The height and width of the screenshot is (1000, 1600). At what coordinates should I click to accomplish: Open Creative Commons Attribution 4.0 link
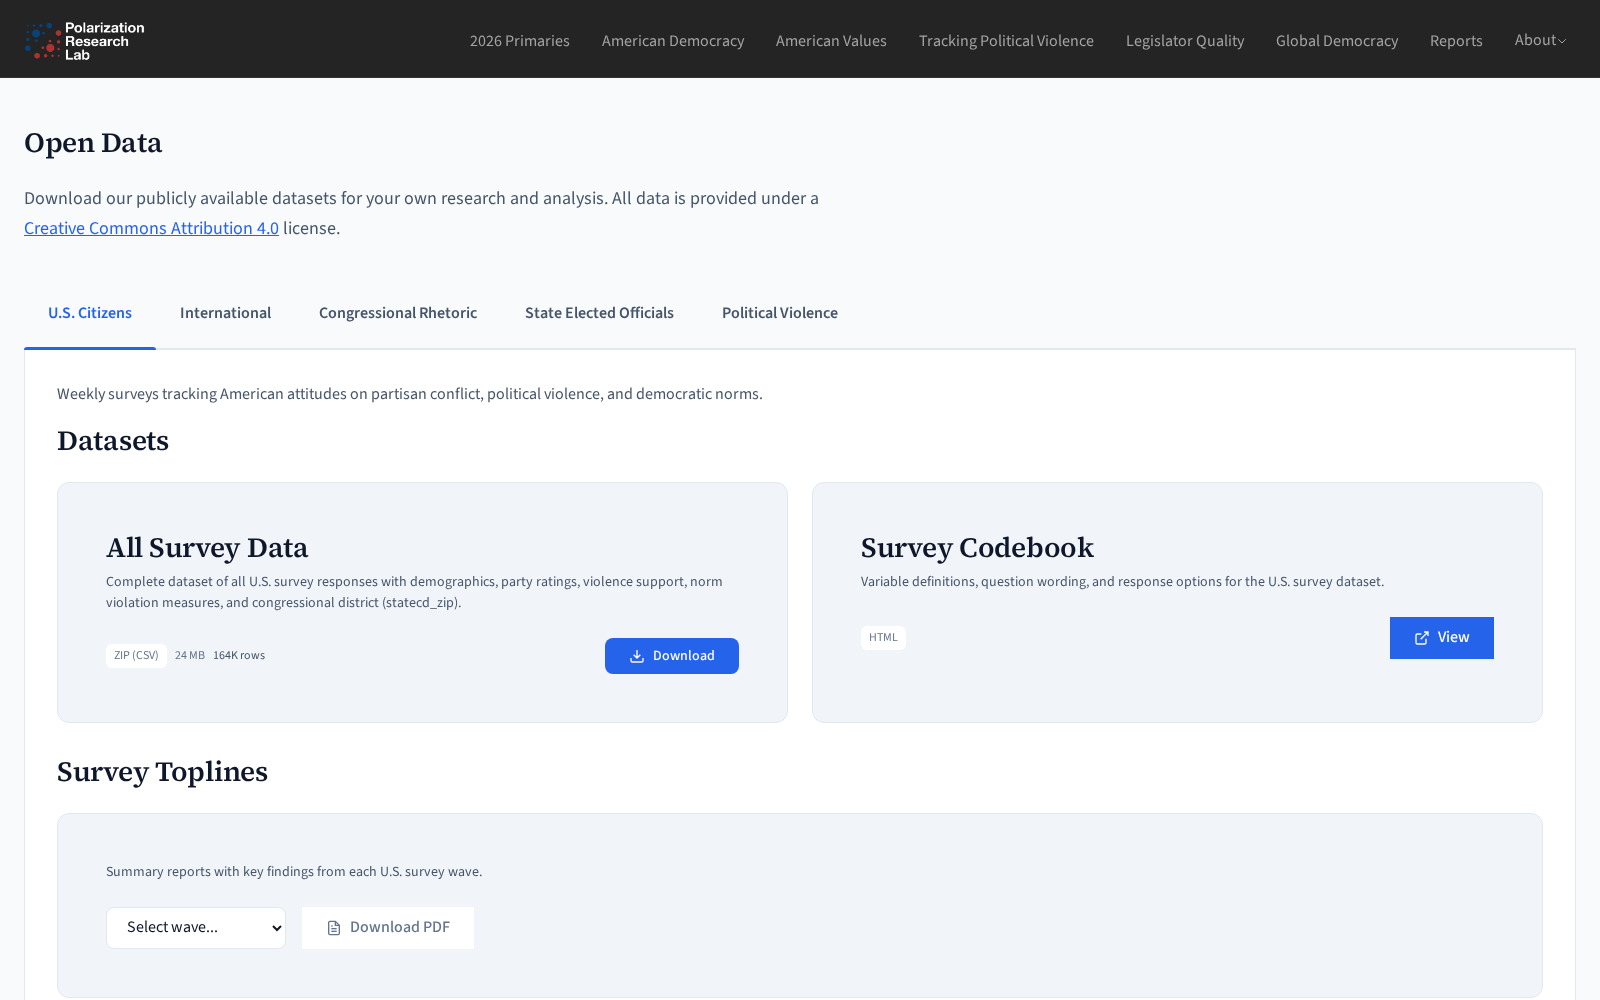(151, 228)
